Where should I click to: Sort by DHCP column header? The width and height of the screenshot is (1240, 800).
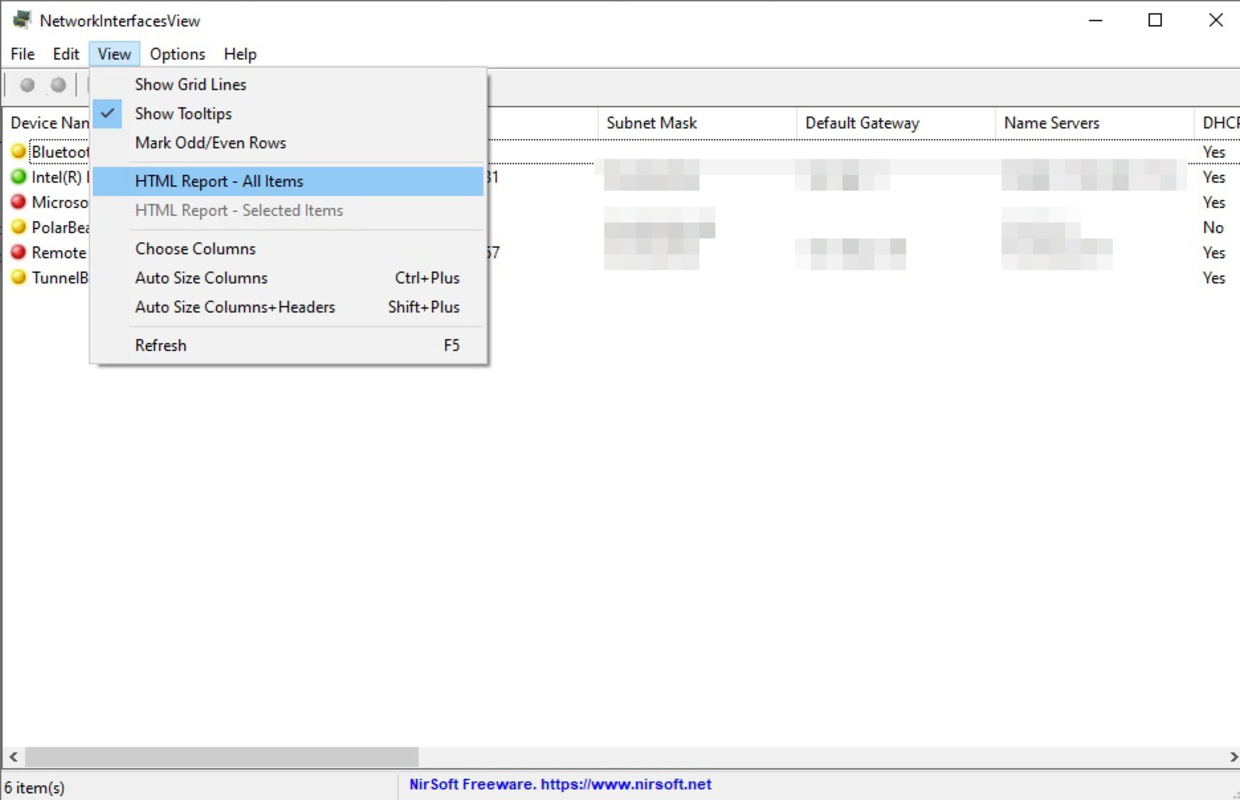tap(1217, 123)
